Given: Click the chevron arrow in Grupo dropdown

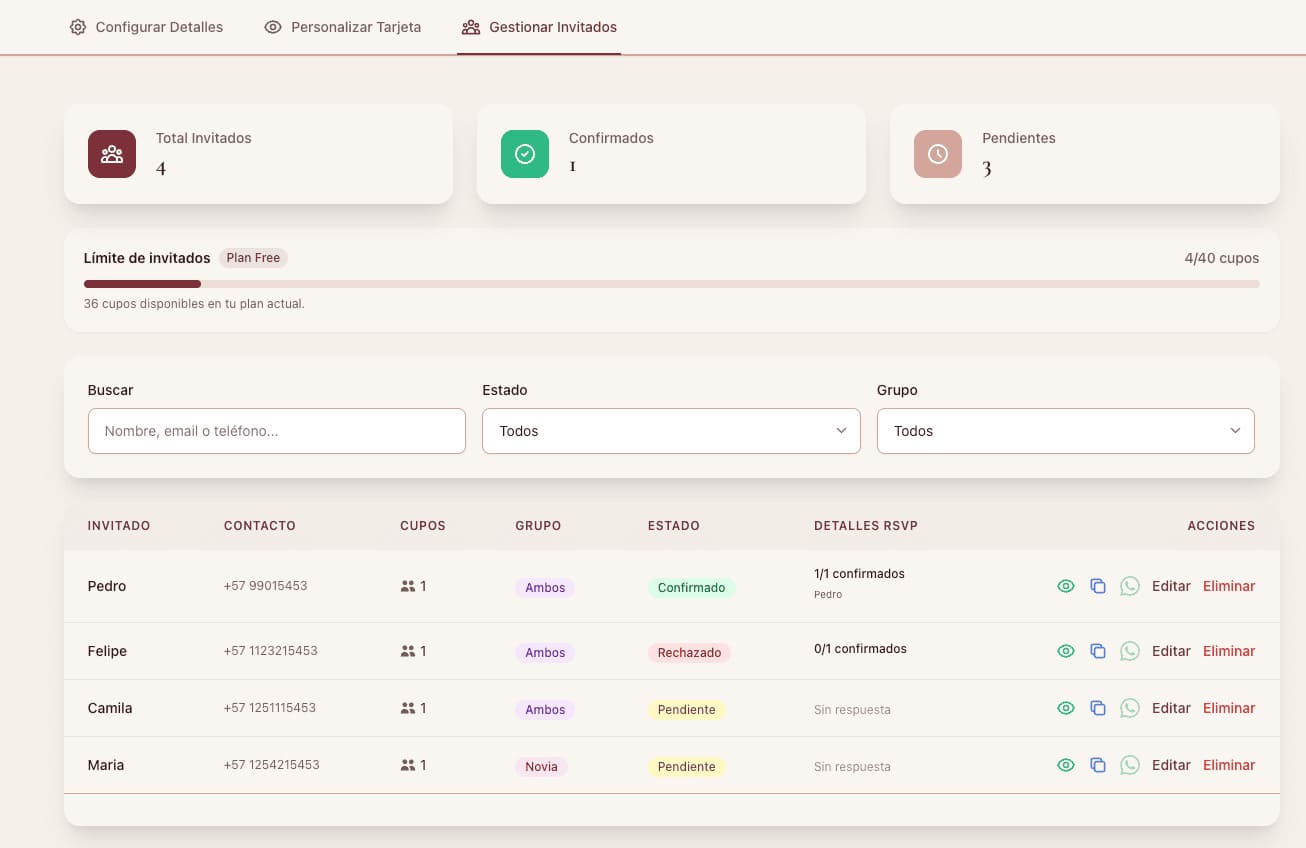Looking at the screenshot, I should click(x=1235, y=431).
